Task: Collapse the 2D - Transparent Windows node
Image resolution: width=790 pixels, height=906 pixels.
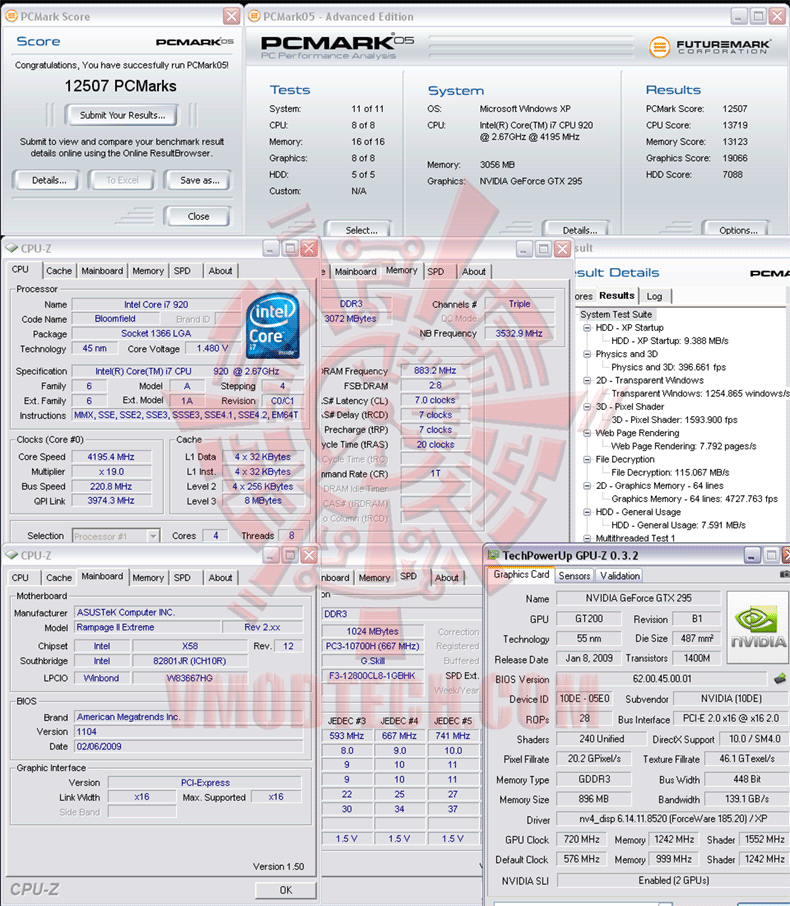Action: (x=587, y=380)
